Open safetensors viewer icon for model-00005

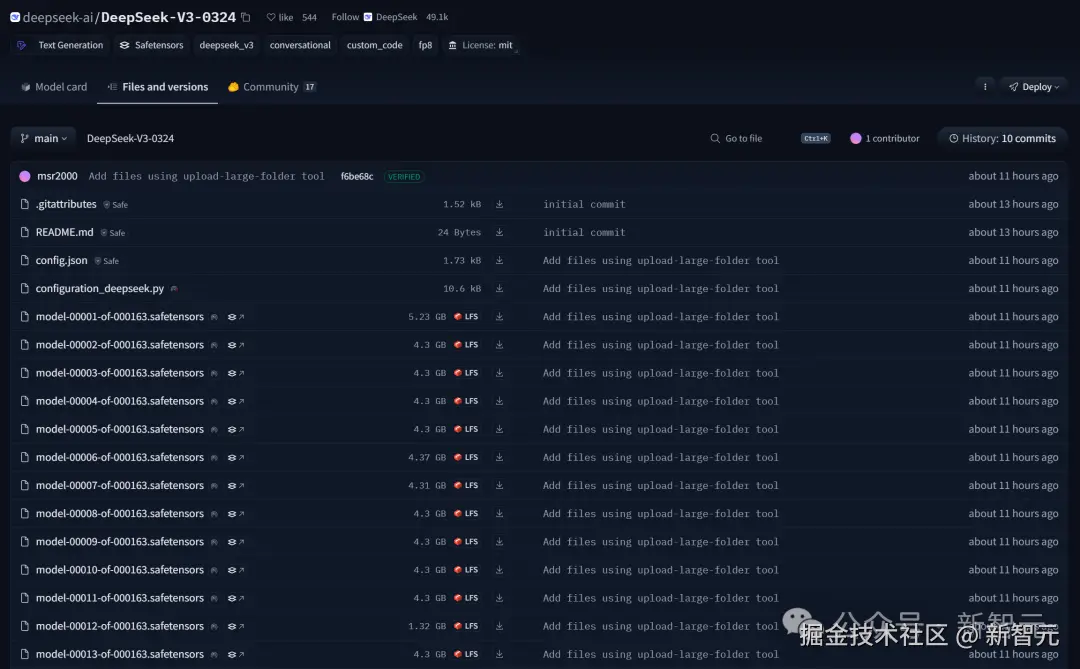point(236,429)
